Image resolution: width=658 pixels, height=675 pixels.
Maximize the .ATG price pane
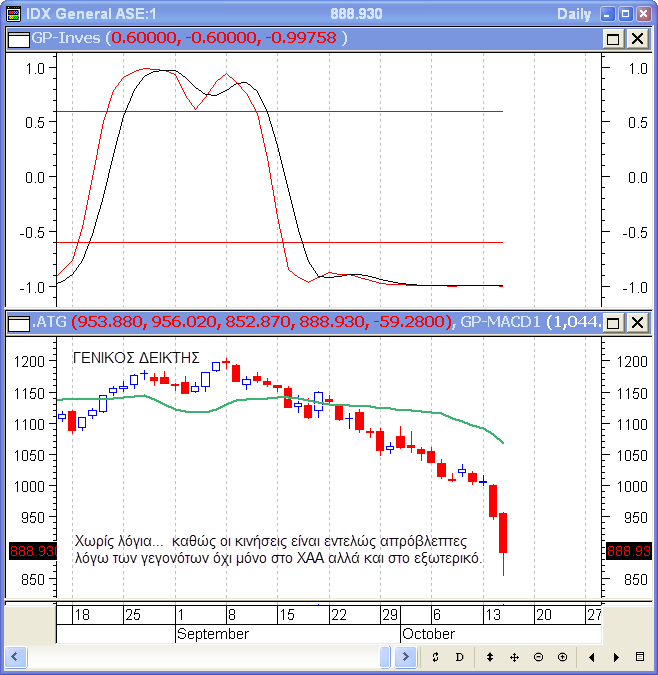pos(613,322)
